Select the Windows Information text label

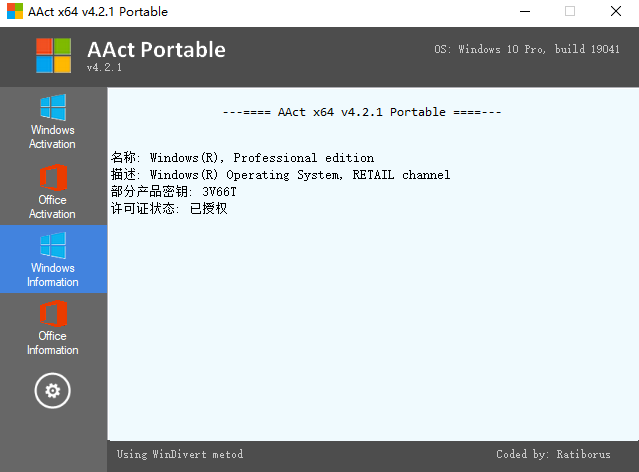[52, 275]
